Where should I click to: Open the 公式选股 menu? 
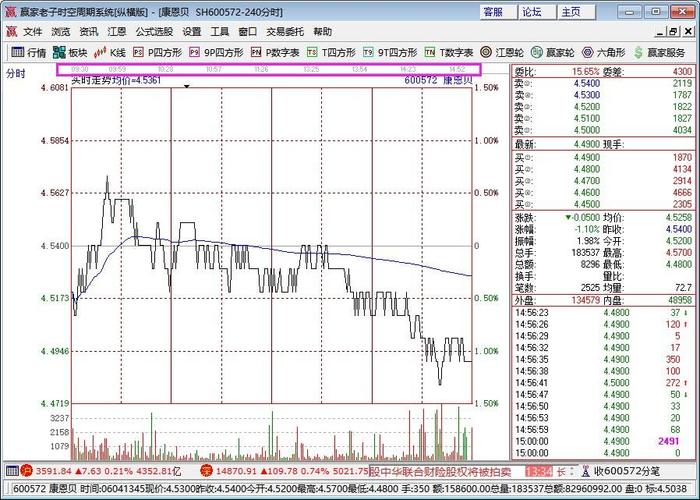tap(154, 32)
